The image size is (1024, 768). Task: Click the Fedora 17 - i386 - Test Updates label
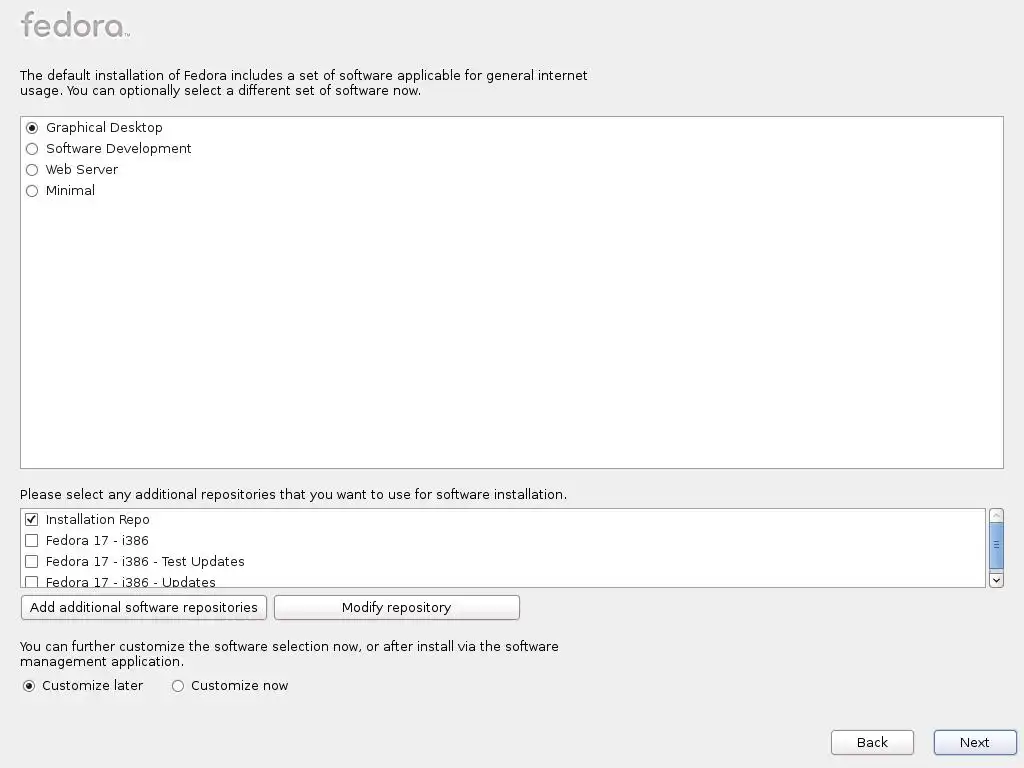145,562
